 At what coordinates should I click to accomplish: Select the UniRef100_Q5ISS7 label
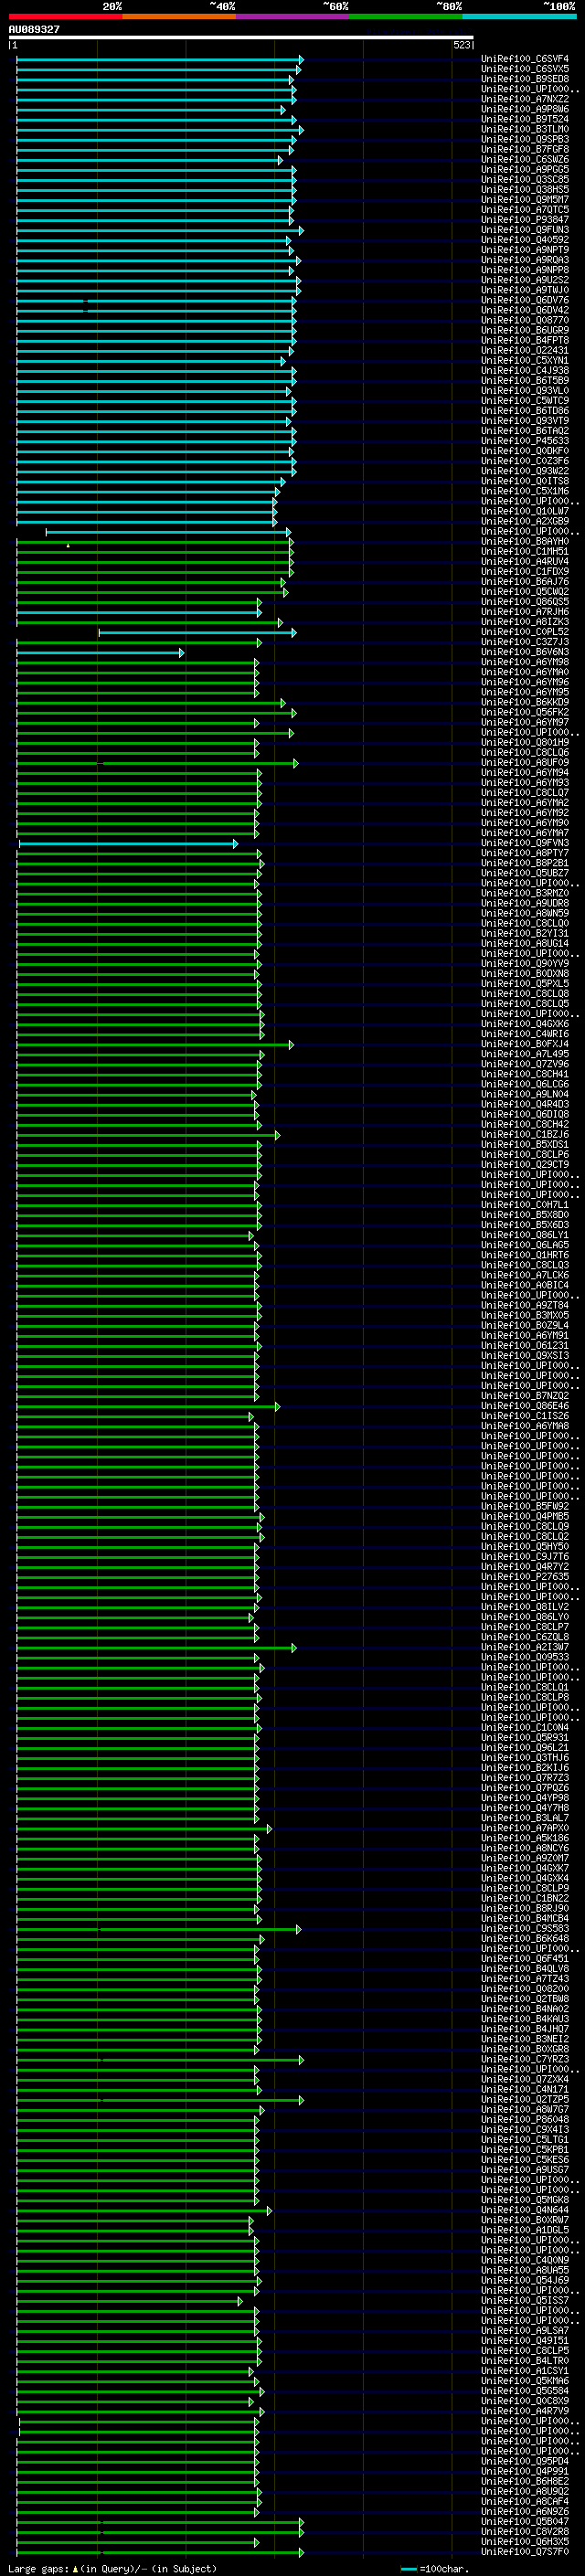click(524, 2301)
